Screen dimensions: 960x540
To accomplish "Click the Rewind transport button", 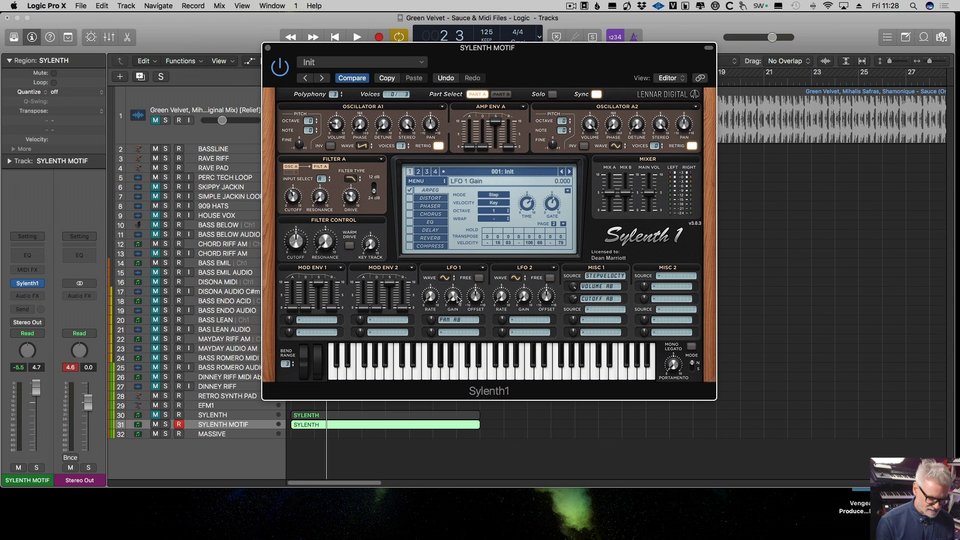I will click(291, 37).
